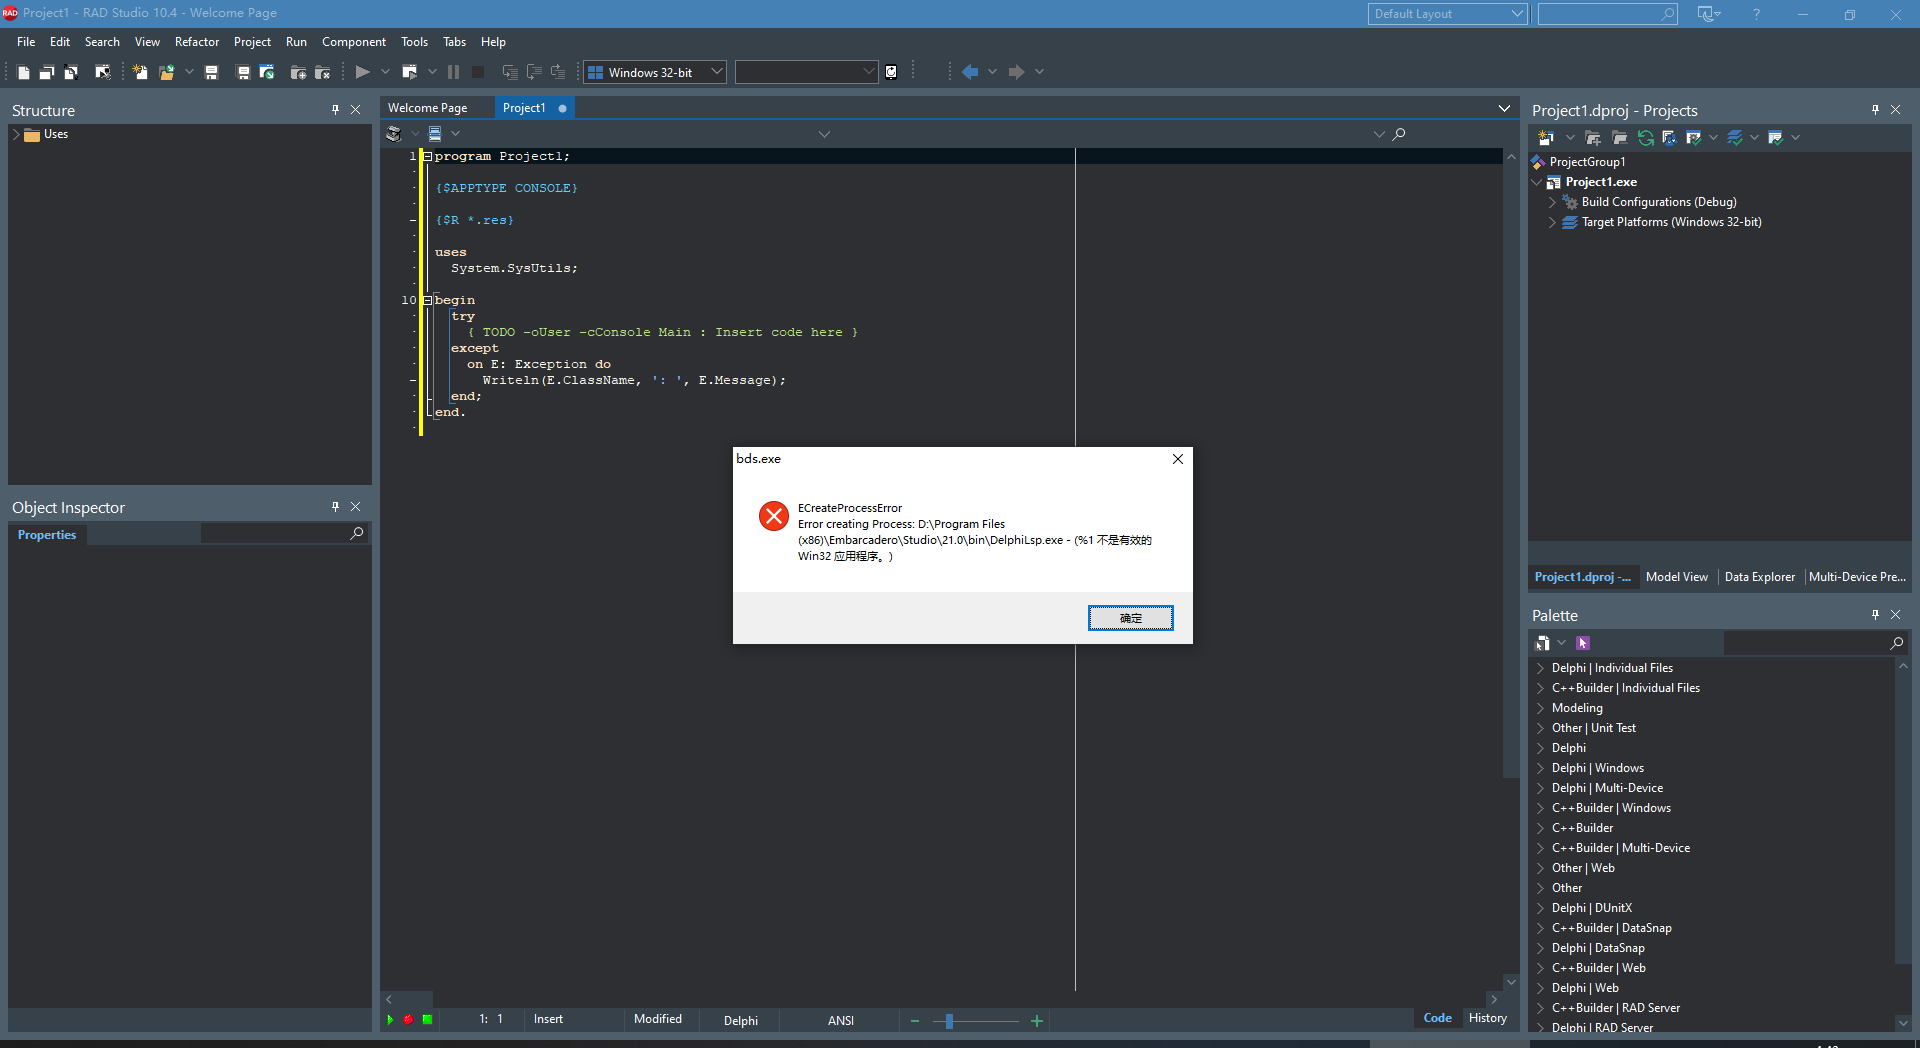The width and height of the screenshot is (1920, 1048).
Task: Click the play macro green arrow in status bar
Action: coord(390,1019)
